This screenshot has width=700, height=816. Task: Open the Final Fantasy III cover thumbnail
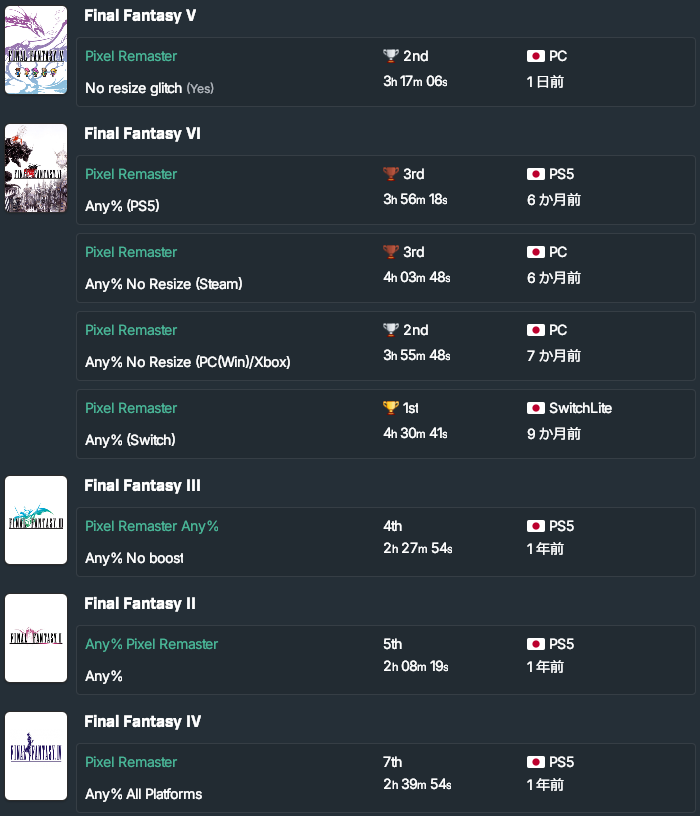pos(36,520)
